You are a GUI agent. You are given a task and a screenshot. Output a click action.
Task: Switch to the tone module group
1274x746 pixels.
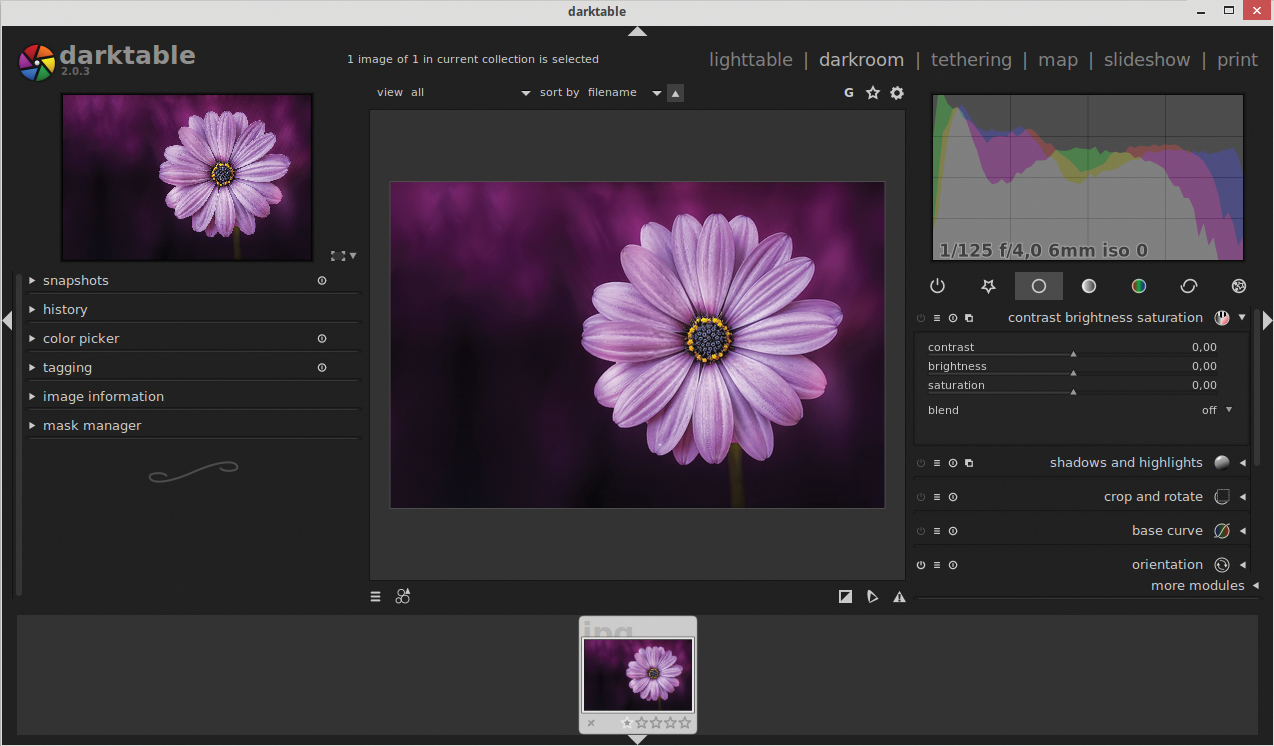coord(1088,286)
